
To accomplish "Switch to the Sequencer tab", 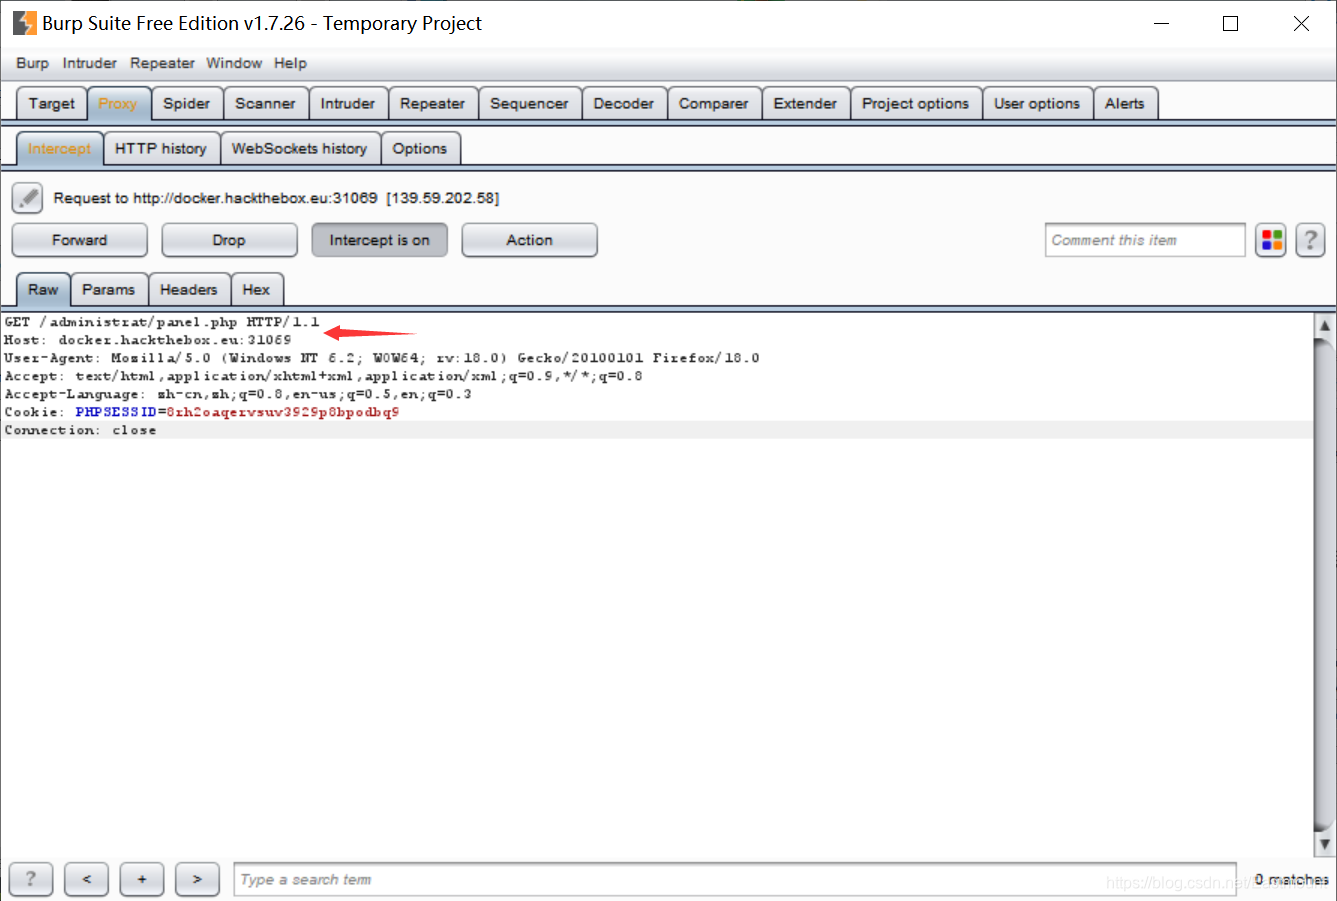I will coord(529,104).
